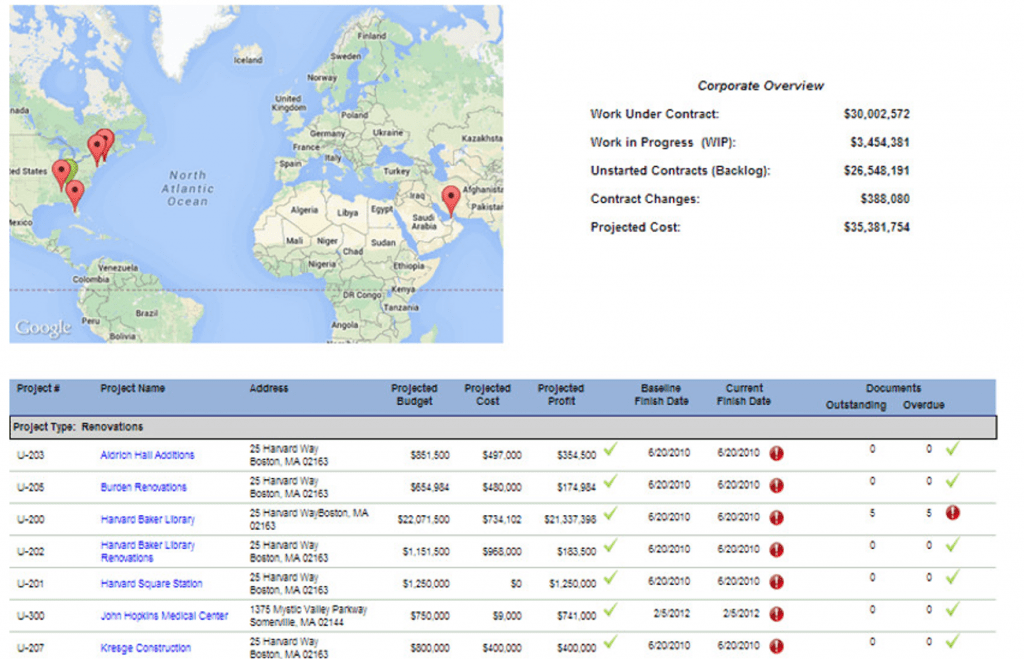Click the North Atlantic Ocean map label

(188, 188)
